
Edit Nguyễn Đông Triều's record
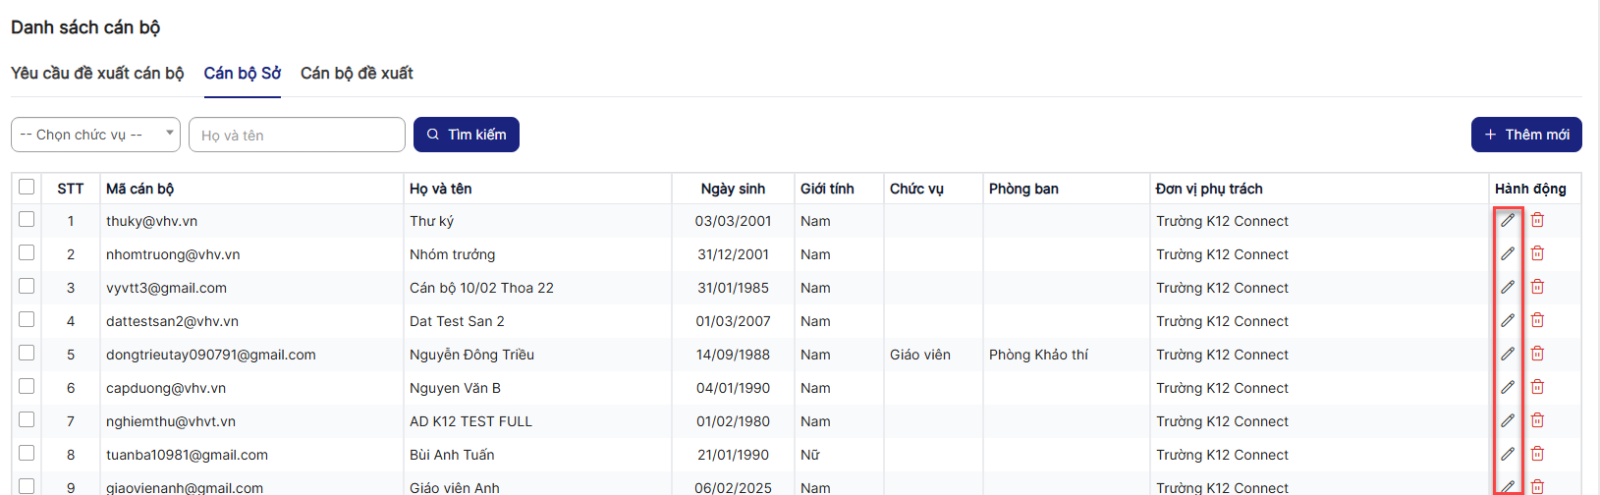click(1507, 354)
